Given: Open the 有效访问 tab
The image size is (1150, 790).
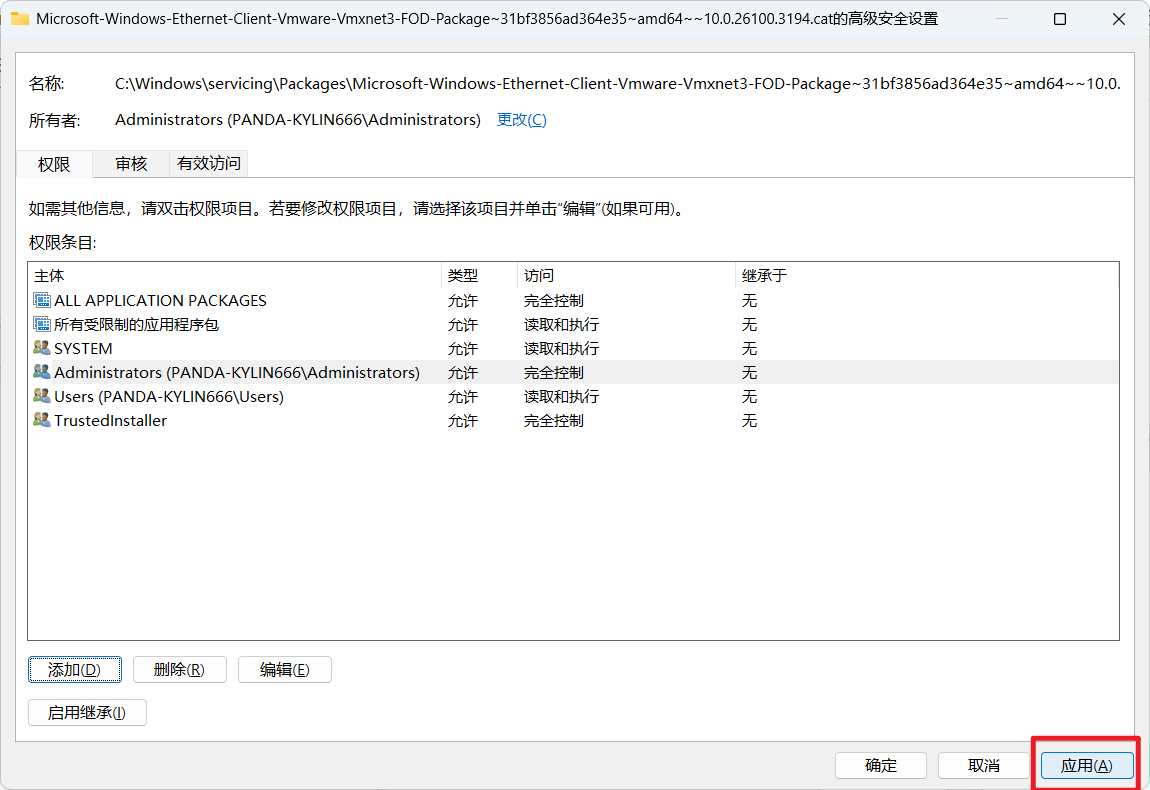Looking at the screenshot, I should [x=209, y=164].
